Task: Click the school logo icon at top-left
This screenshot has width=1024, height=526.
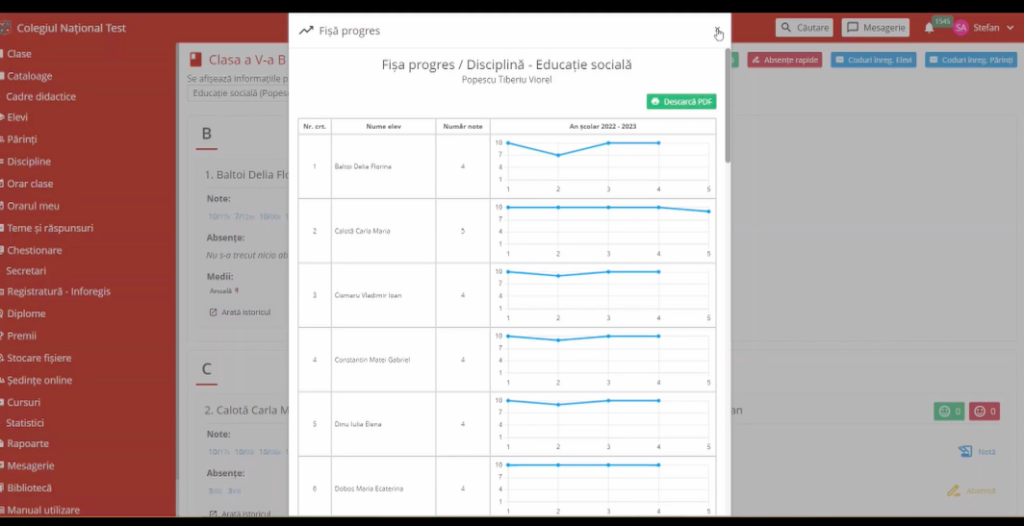Action: tap(5, 28)
